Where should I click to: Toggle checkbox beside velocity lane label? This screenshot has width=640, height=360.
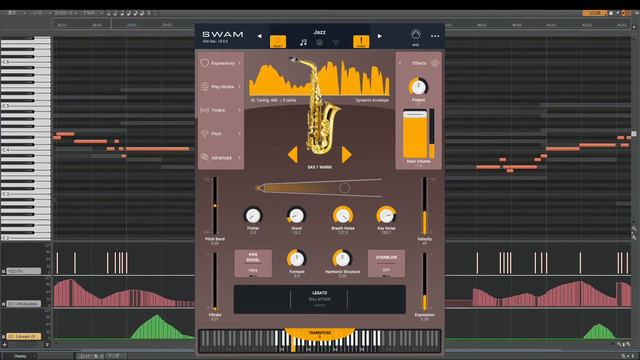pyautogui.click(x=3, y=271)
